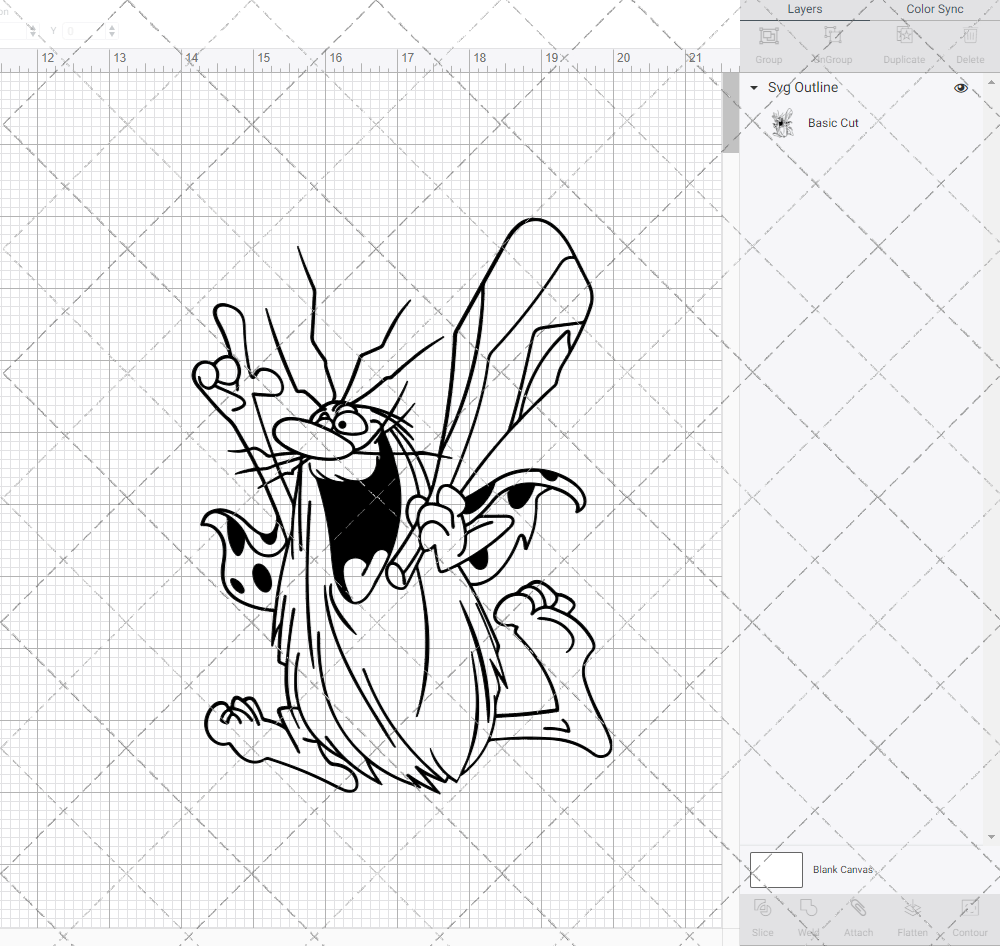This screenshot has width=1000, height=946.
Task: Click the Weld icon
Action: click(x=808, y=915)
